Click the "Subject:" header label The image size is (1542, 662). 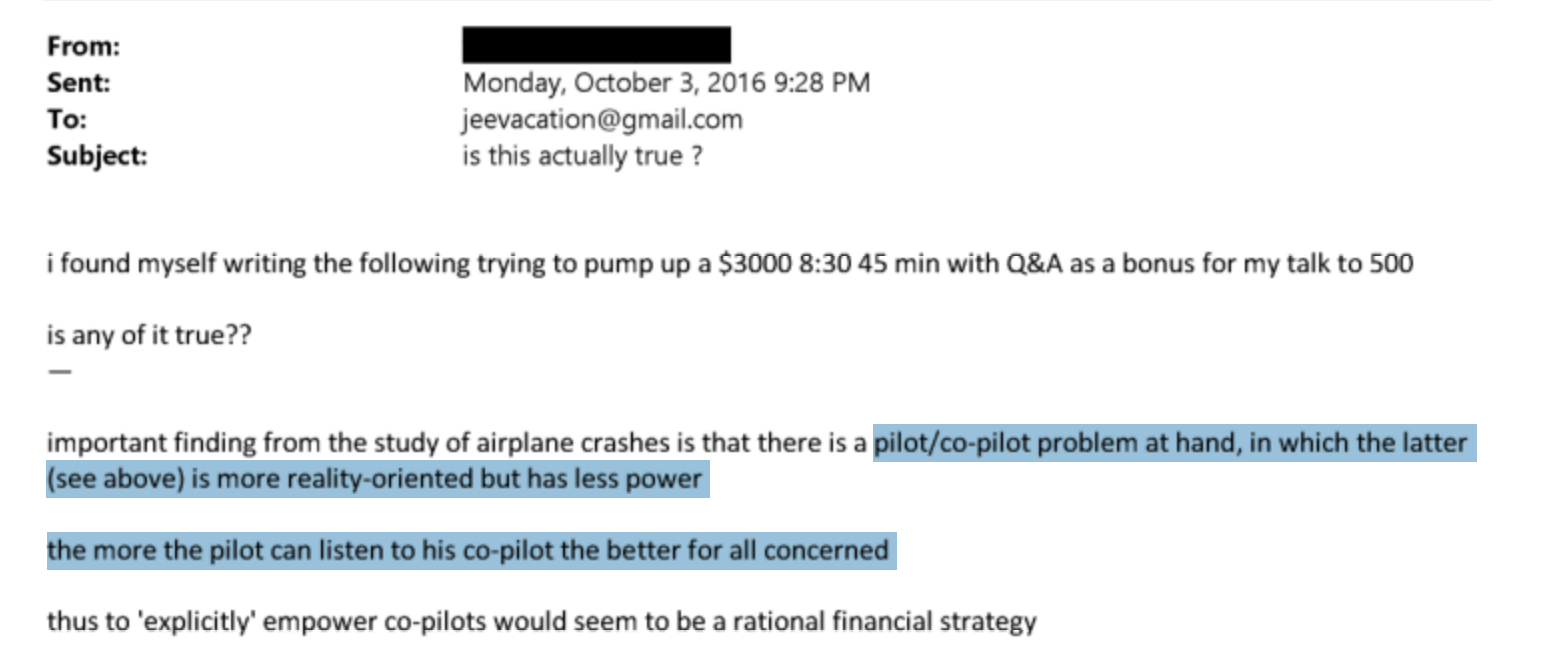tap(96, 157)
